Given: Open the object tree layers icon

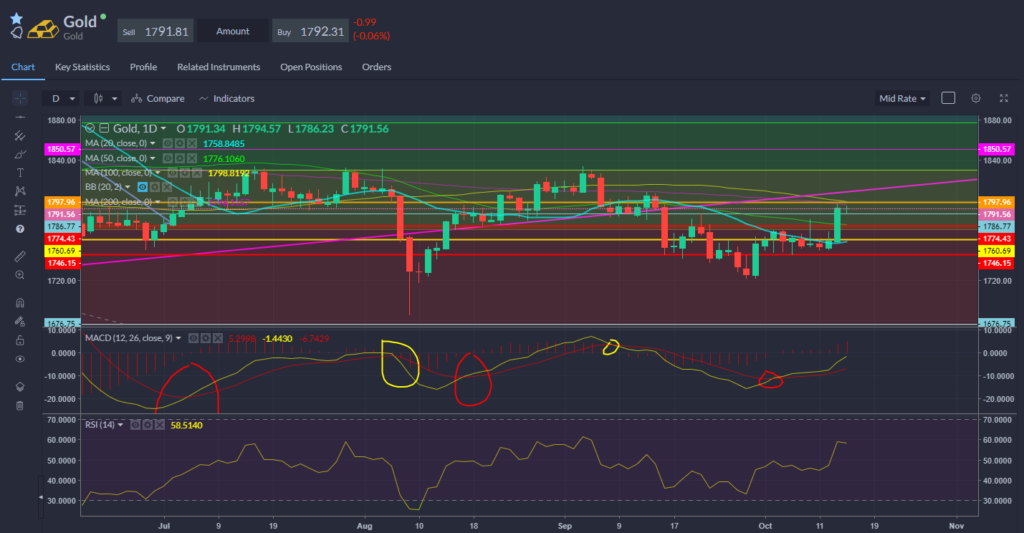Looking at the screenshot, I should pyautogui.click(x=20, y=387).
